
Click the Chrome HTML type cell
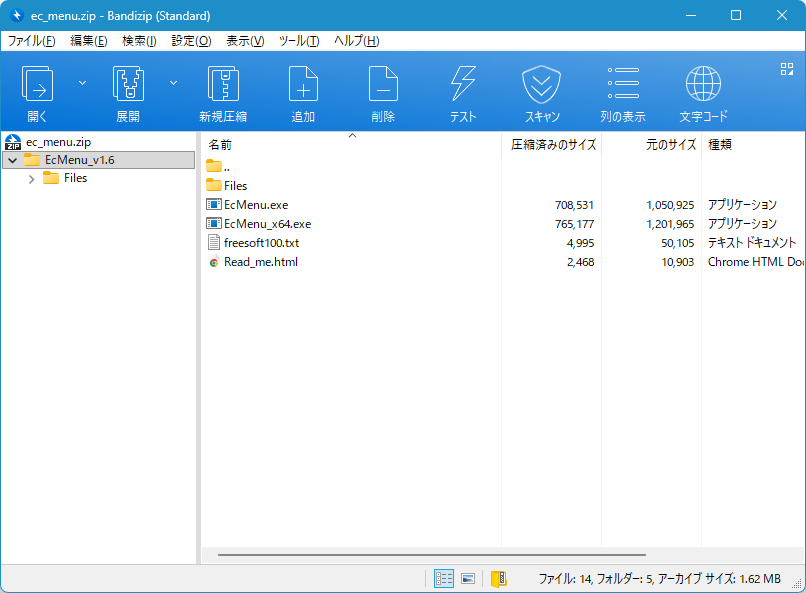coord(756,262)
